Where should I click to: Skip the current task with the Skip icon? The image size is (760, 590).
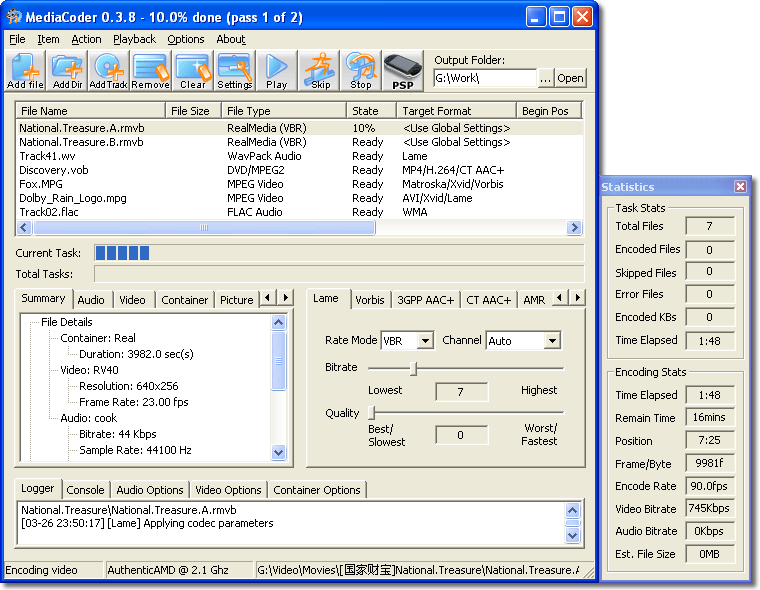point(320,71)
